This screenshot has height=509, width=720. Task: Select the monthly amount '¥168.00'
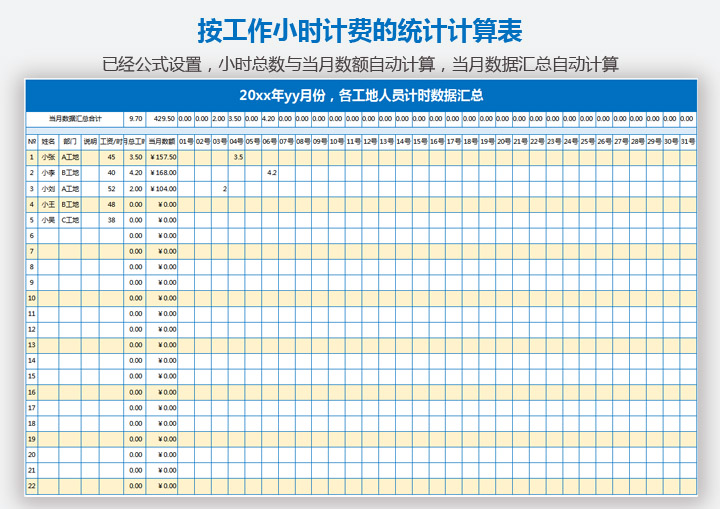click(162, 173)
